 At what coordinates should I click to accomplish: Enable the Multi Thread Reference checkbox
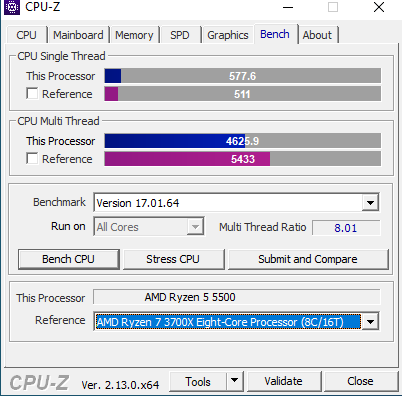coord(32,158)
